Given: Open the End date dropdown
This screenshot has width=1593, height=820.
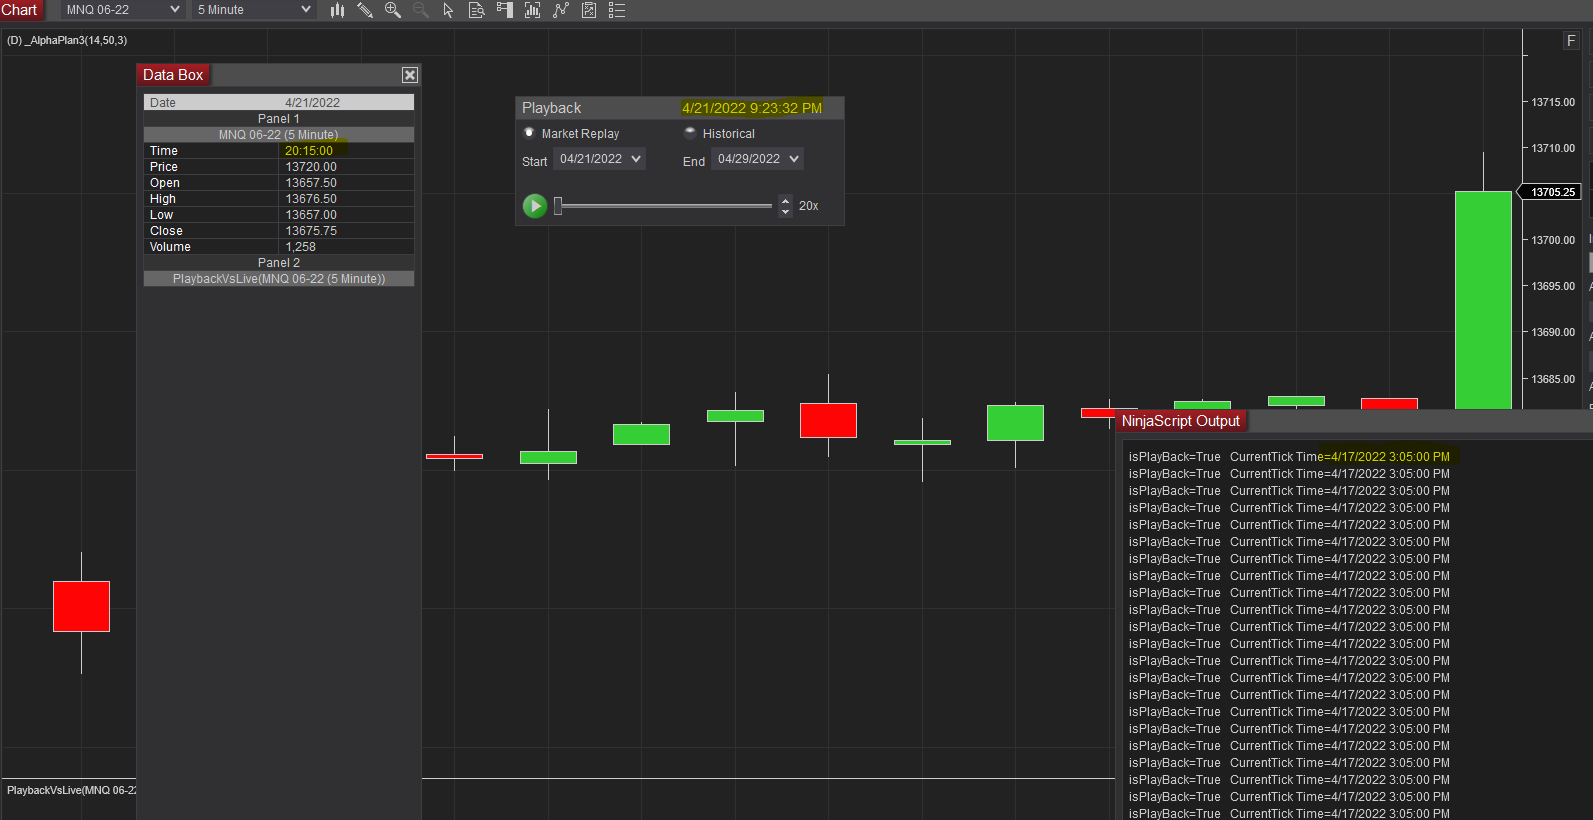Looking at the screenshot, I should click(x=758, y=159).
